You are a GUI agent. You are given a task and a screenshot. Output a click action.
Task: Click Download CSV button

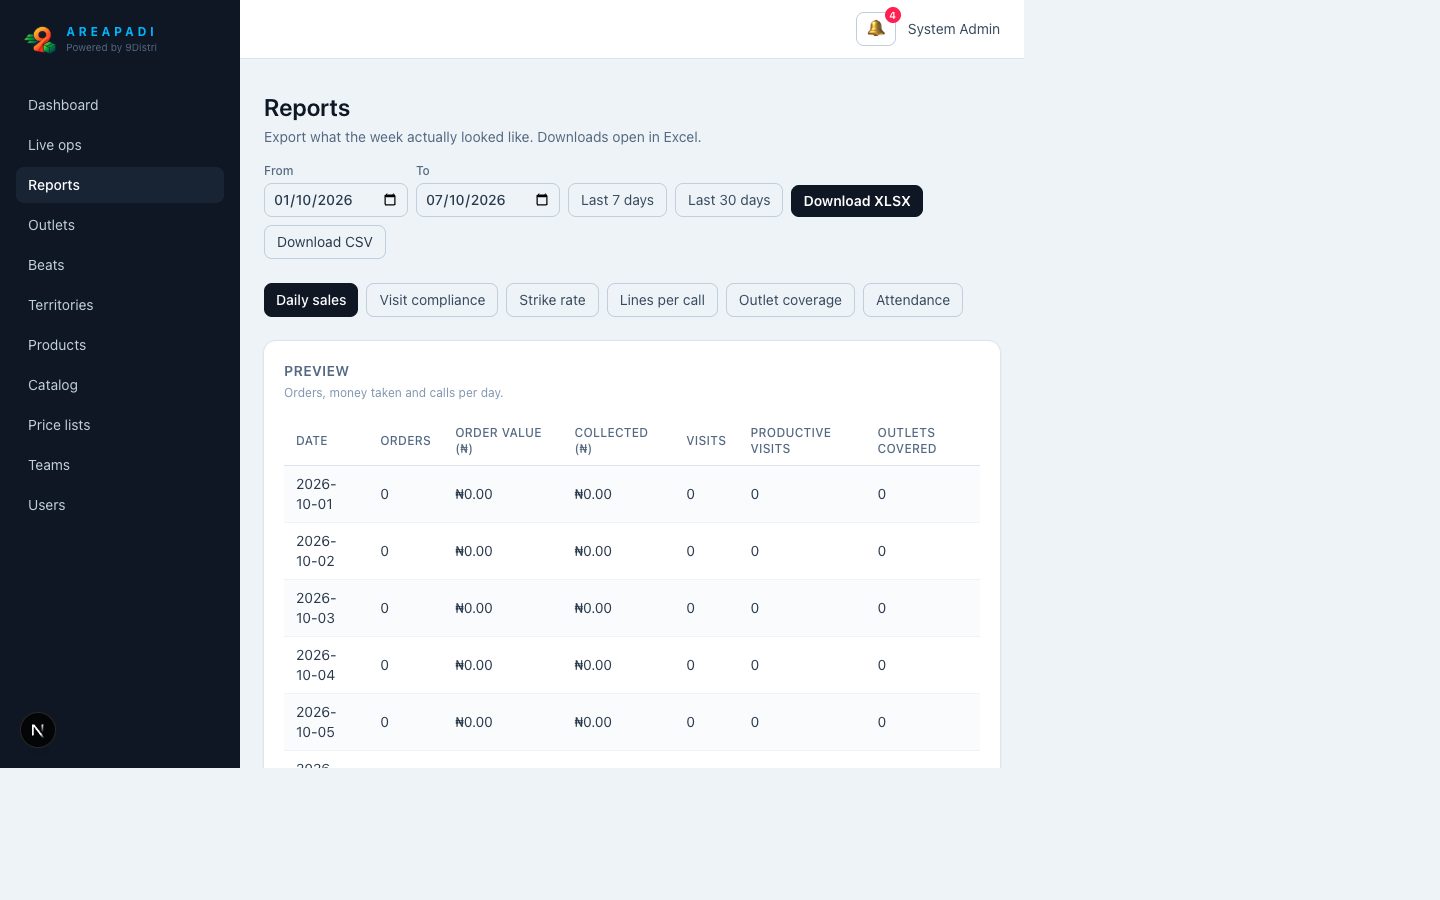pyautogui.click(x=325, y=242)
